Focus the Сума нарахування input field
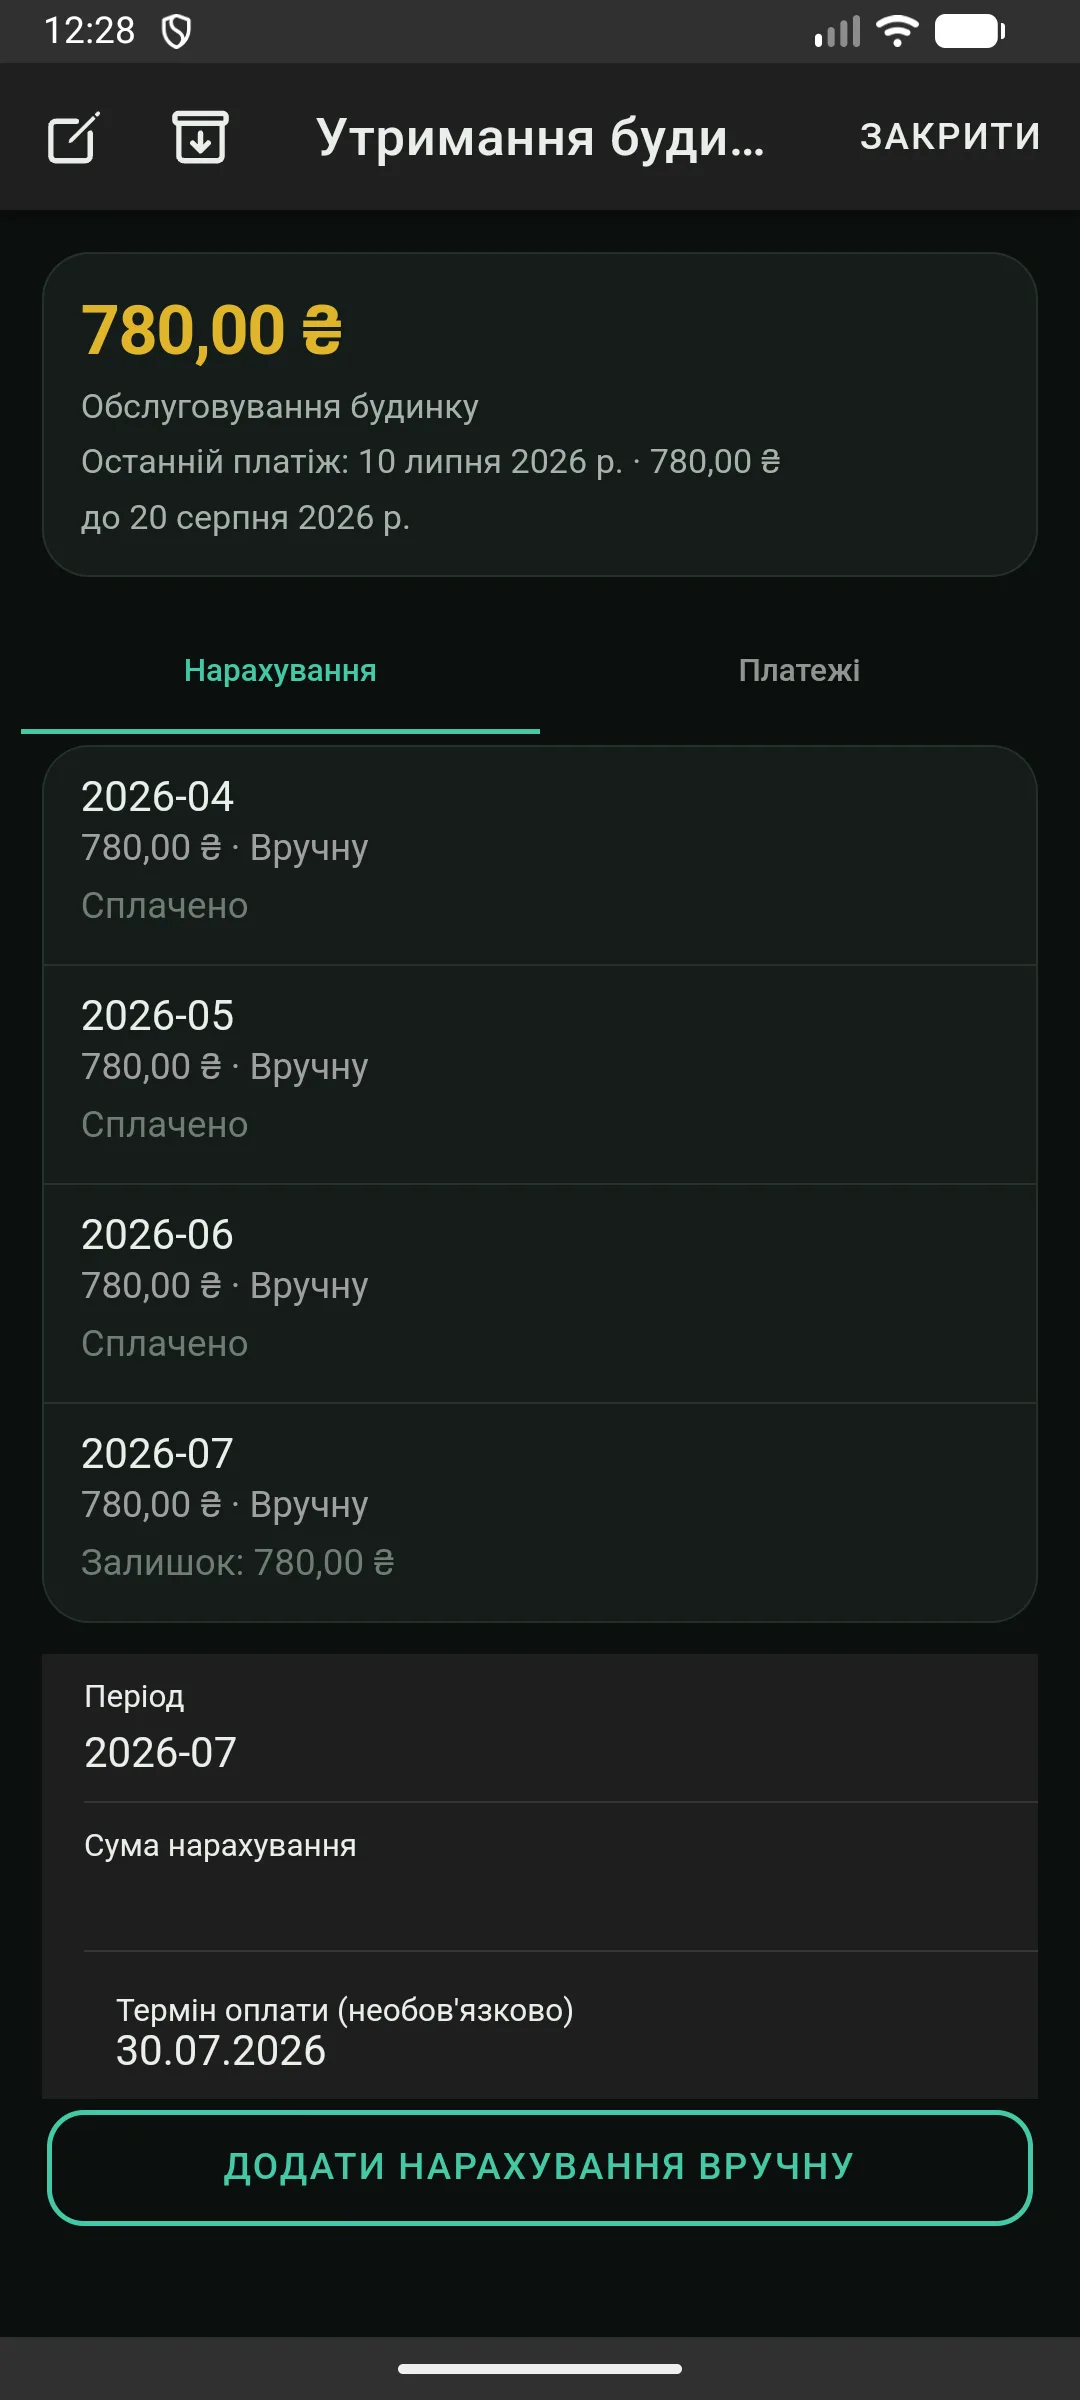The image size is (1080, 2400). [x=540, y=1877]
